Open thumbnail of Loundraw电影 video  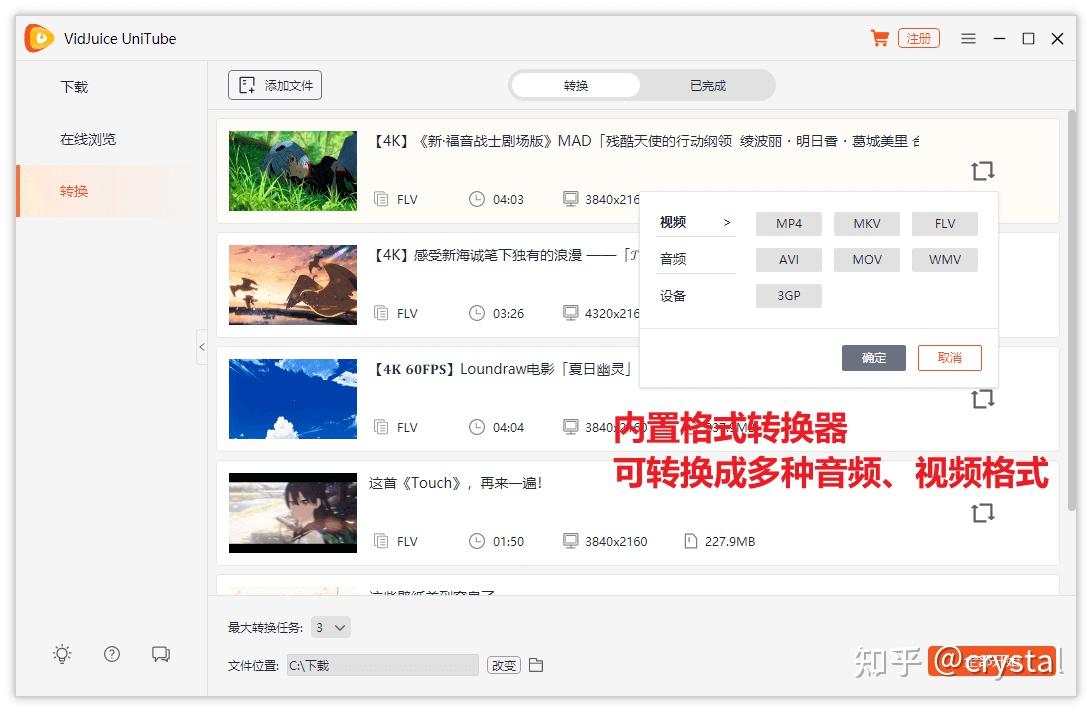click(x=292, y=398)
